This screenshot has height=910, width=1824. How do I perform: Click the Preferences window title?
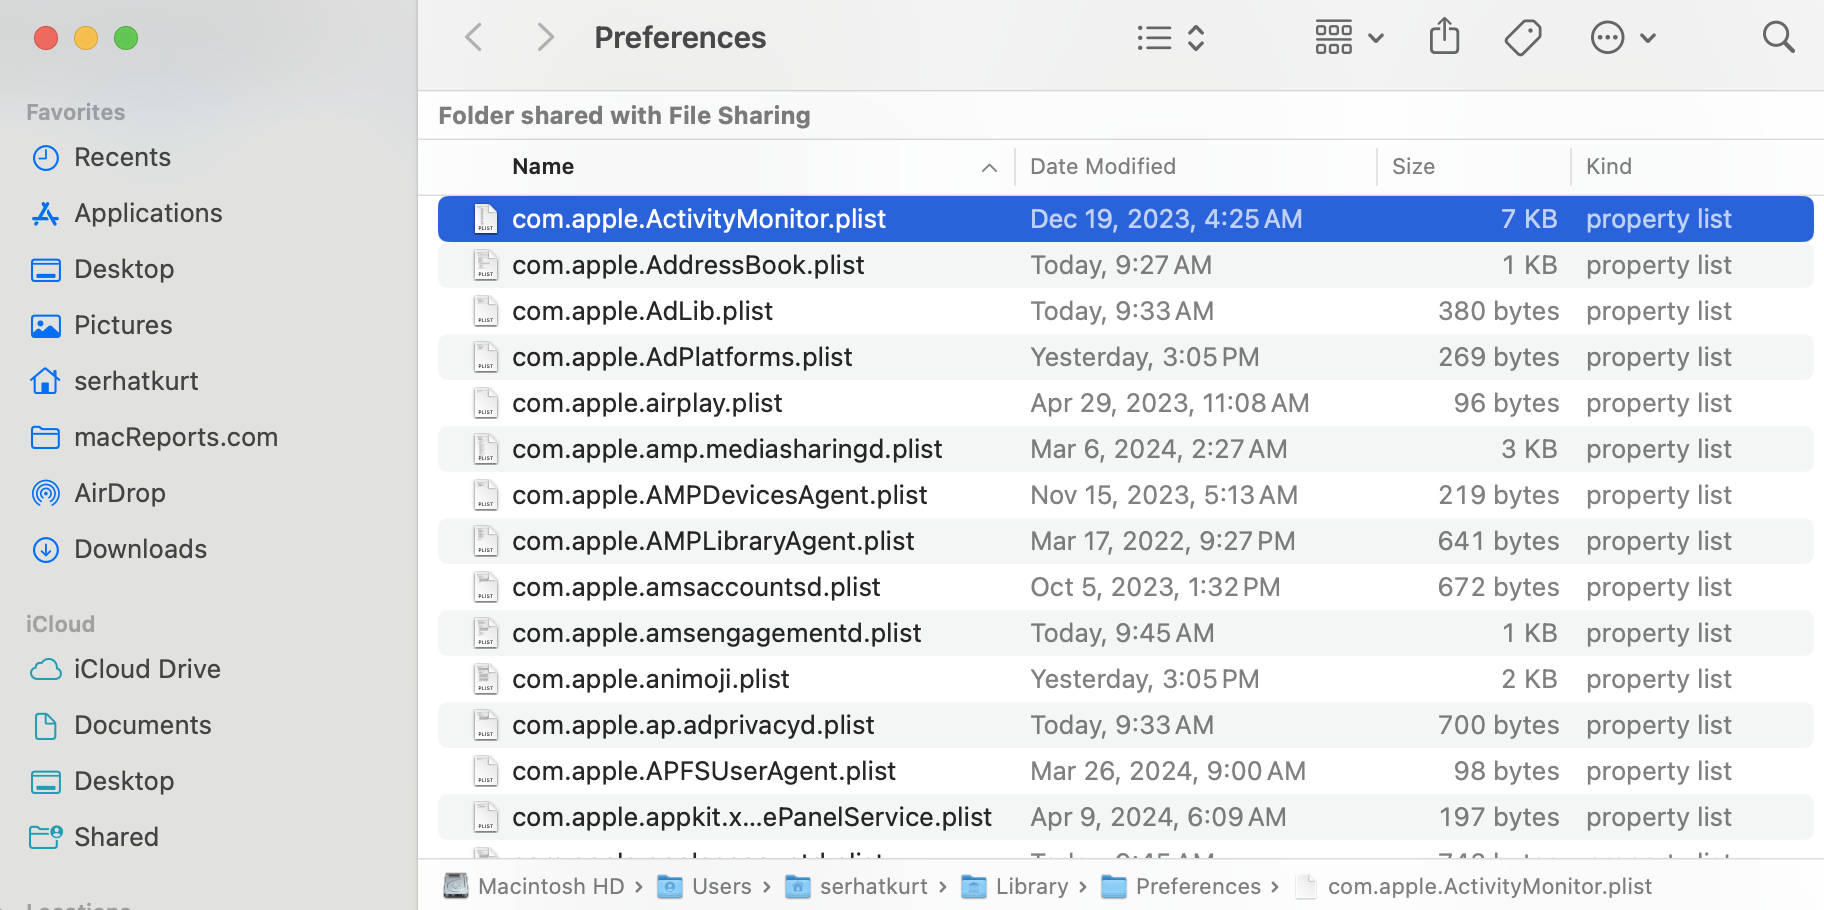click(x=680, y=38)
